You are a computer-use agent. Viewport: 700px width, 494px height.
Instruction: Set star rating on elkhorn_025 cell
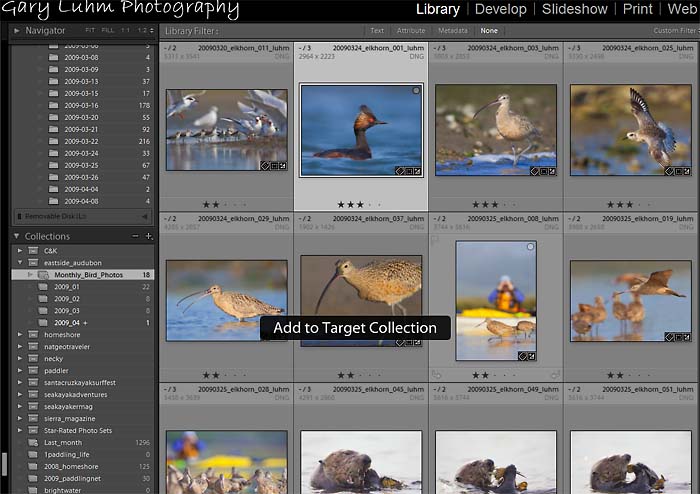click(629, 204)
